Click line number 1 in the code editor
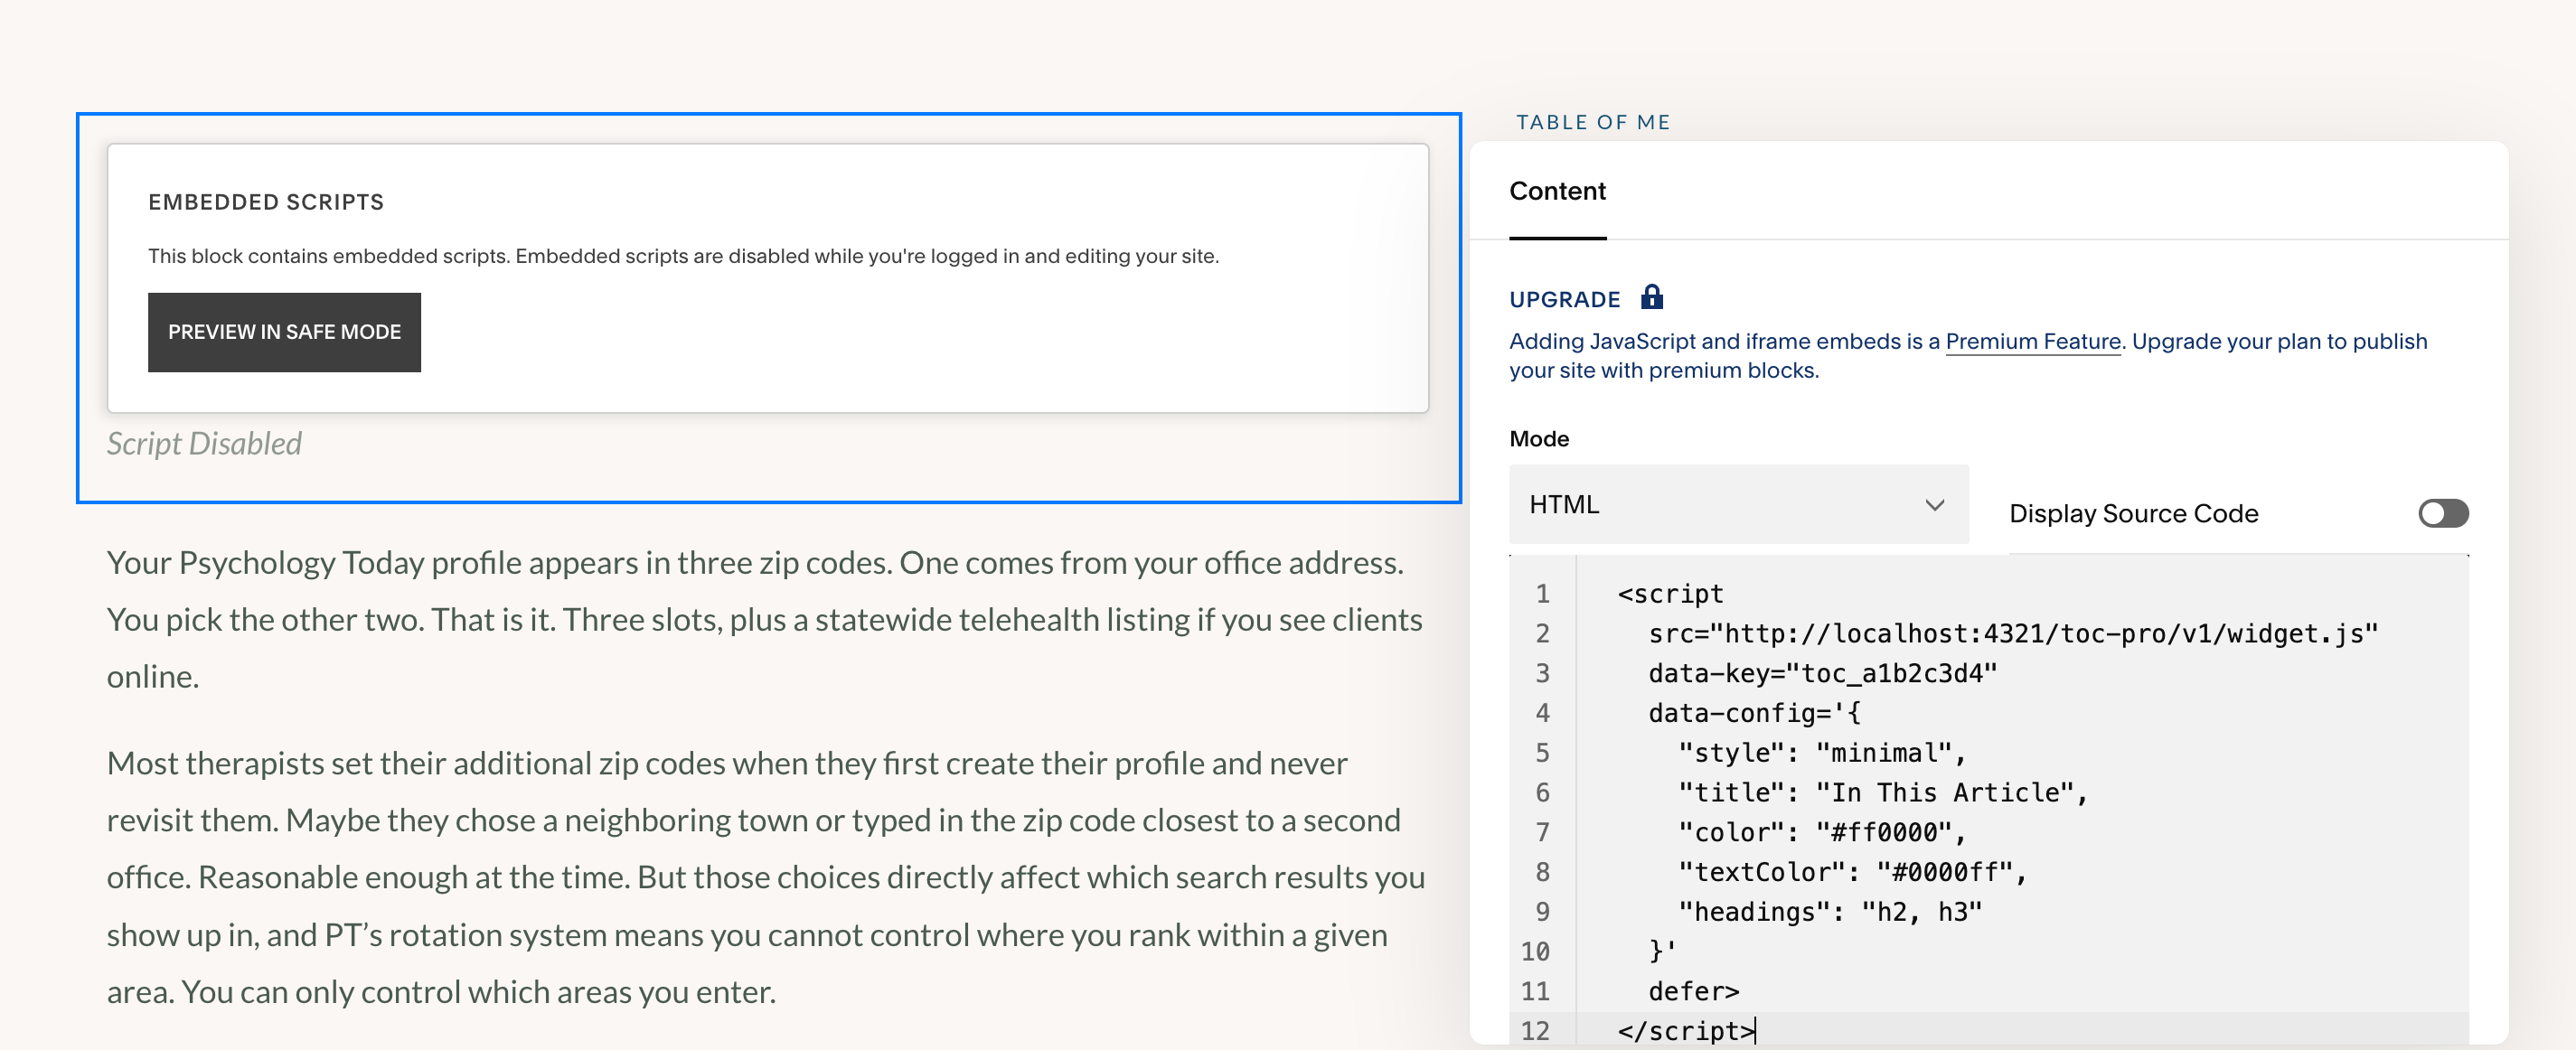 click(1541, 593)
